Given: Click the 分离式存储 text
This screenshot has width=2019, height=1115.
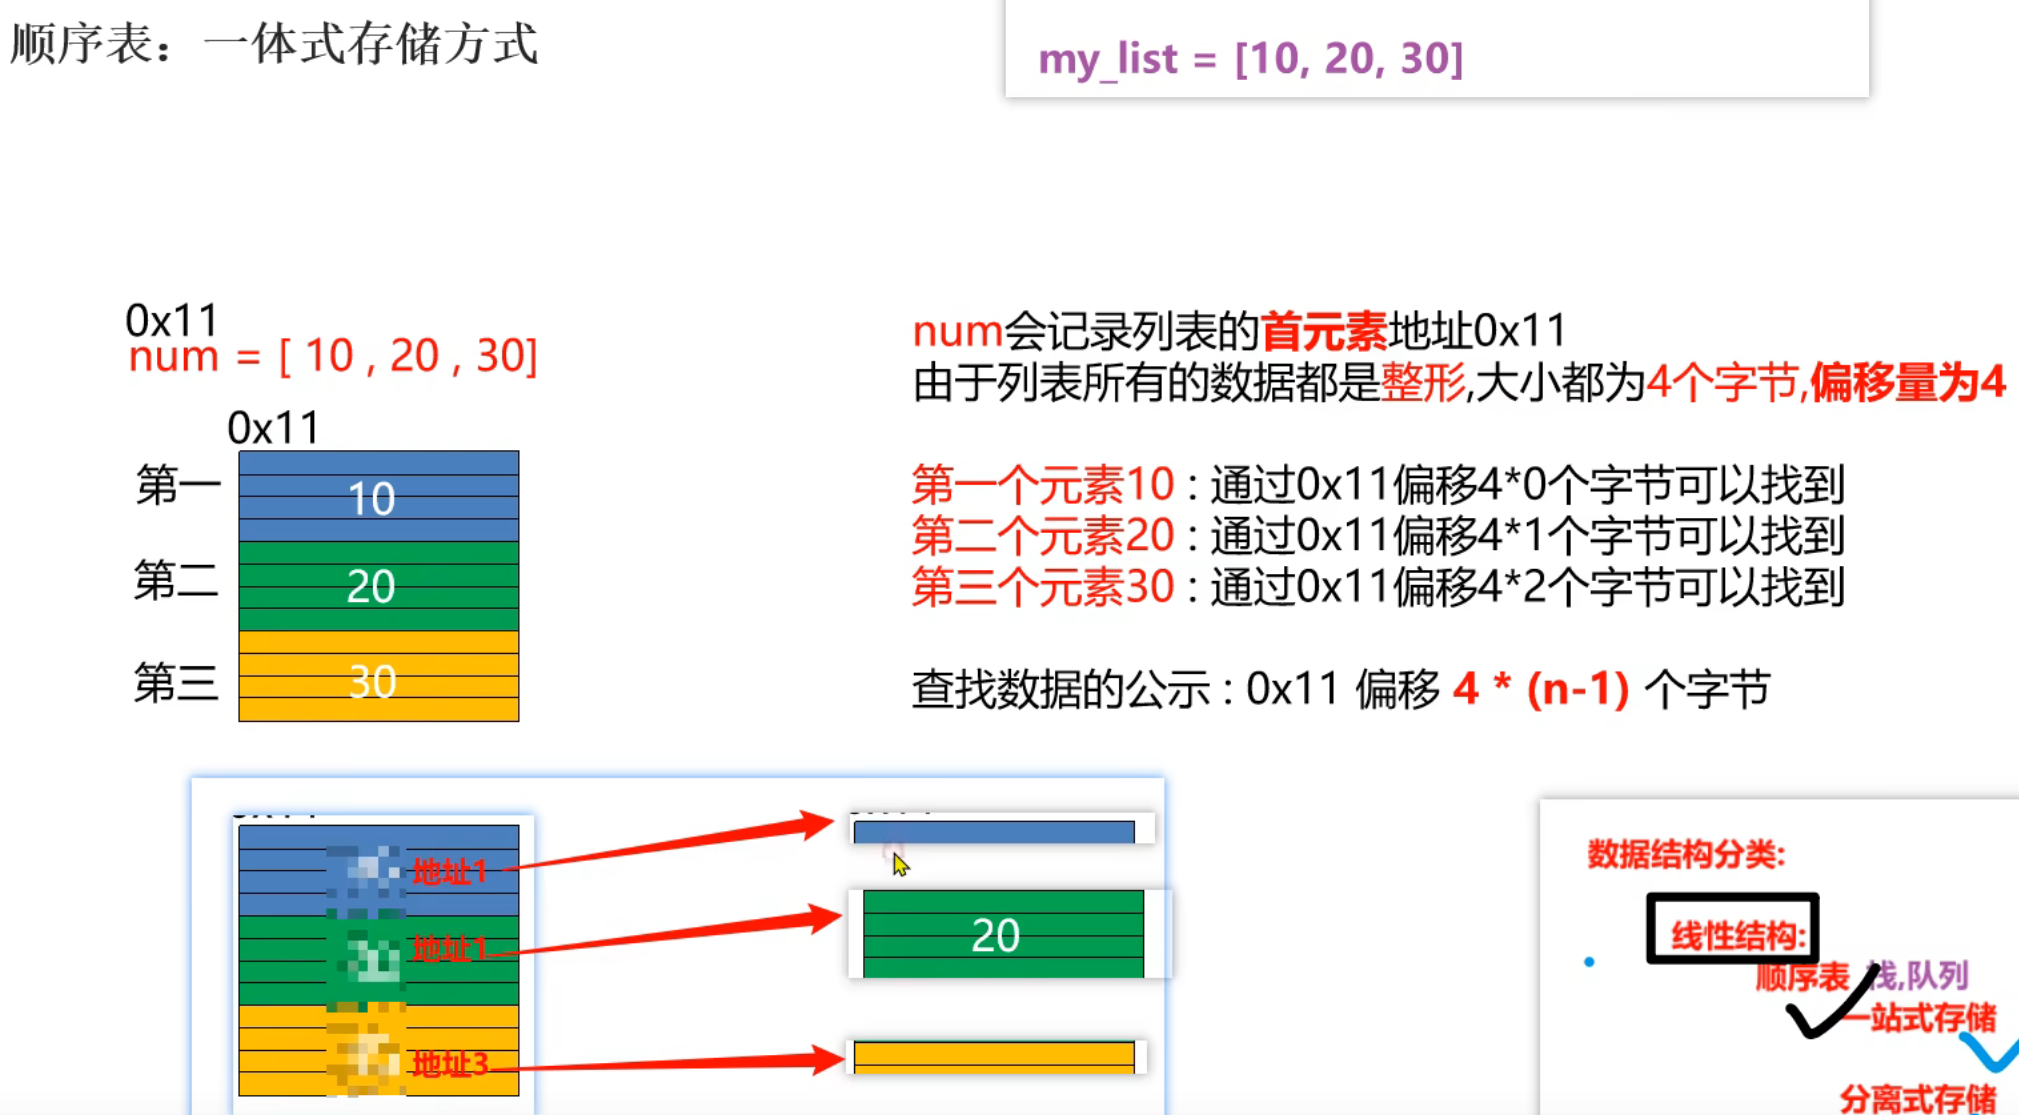Looking at the screenshot, I should coord(1917,1097).
